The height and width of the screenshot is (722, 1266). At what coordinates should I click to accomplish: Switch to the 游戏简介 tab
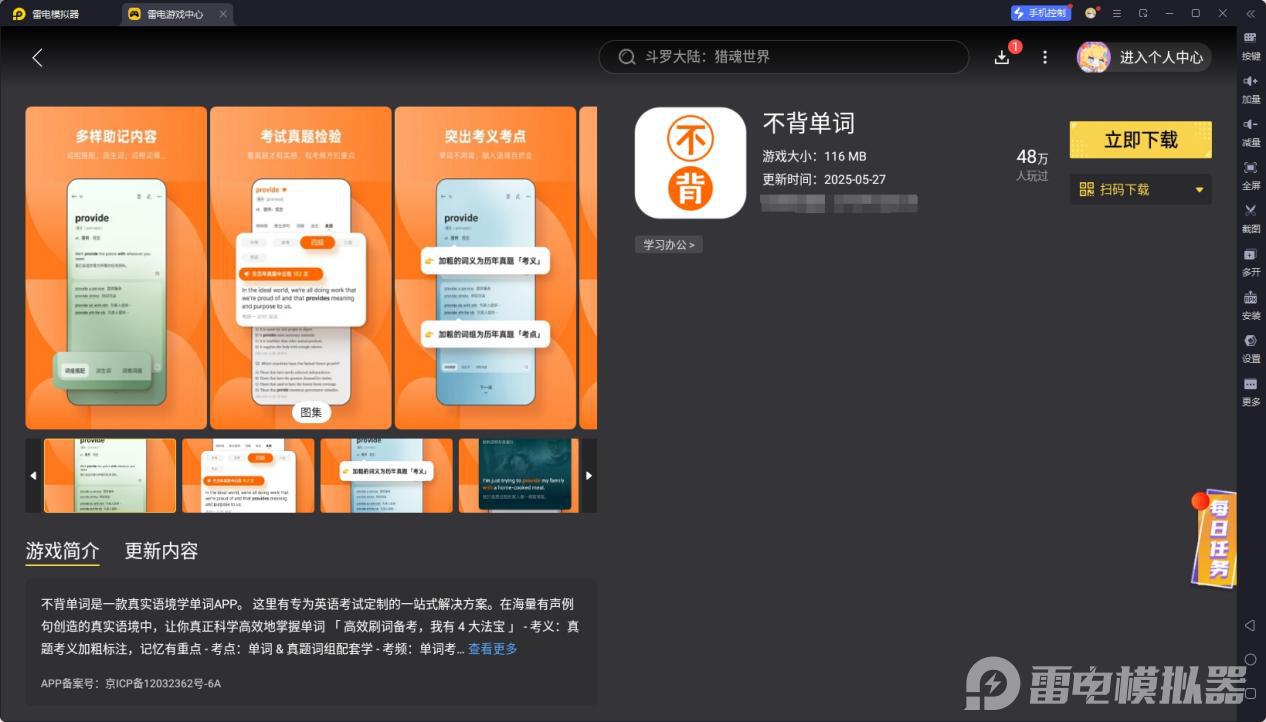(62, 551)
